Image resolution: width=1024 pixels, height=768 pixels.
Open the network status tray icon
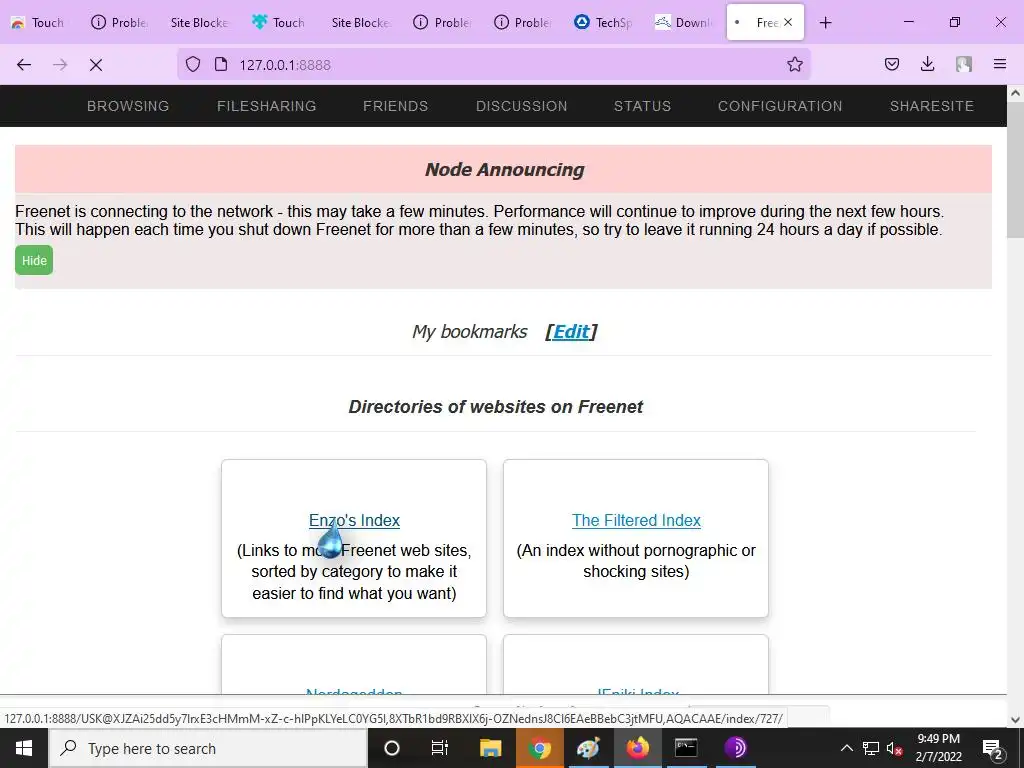click(x=871, y=748)
